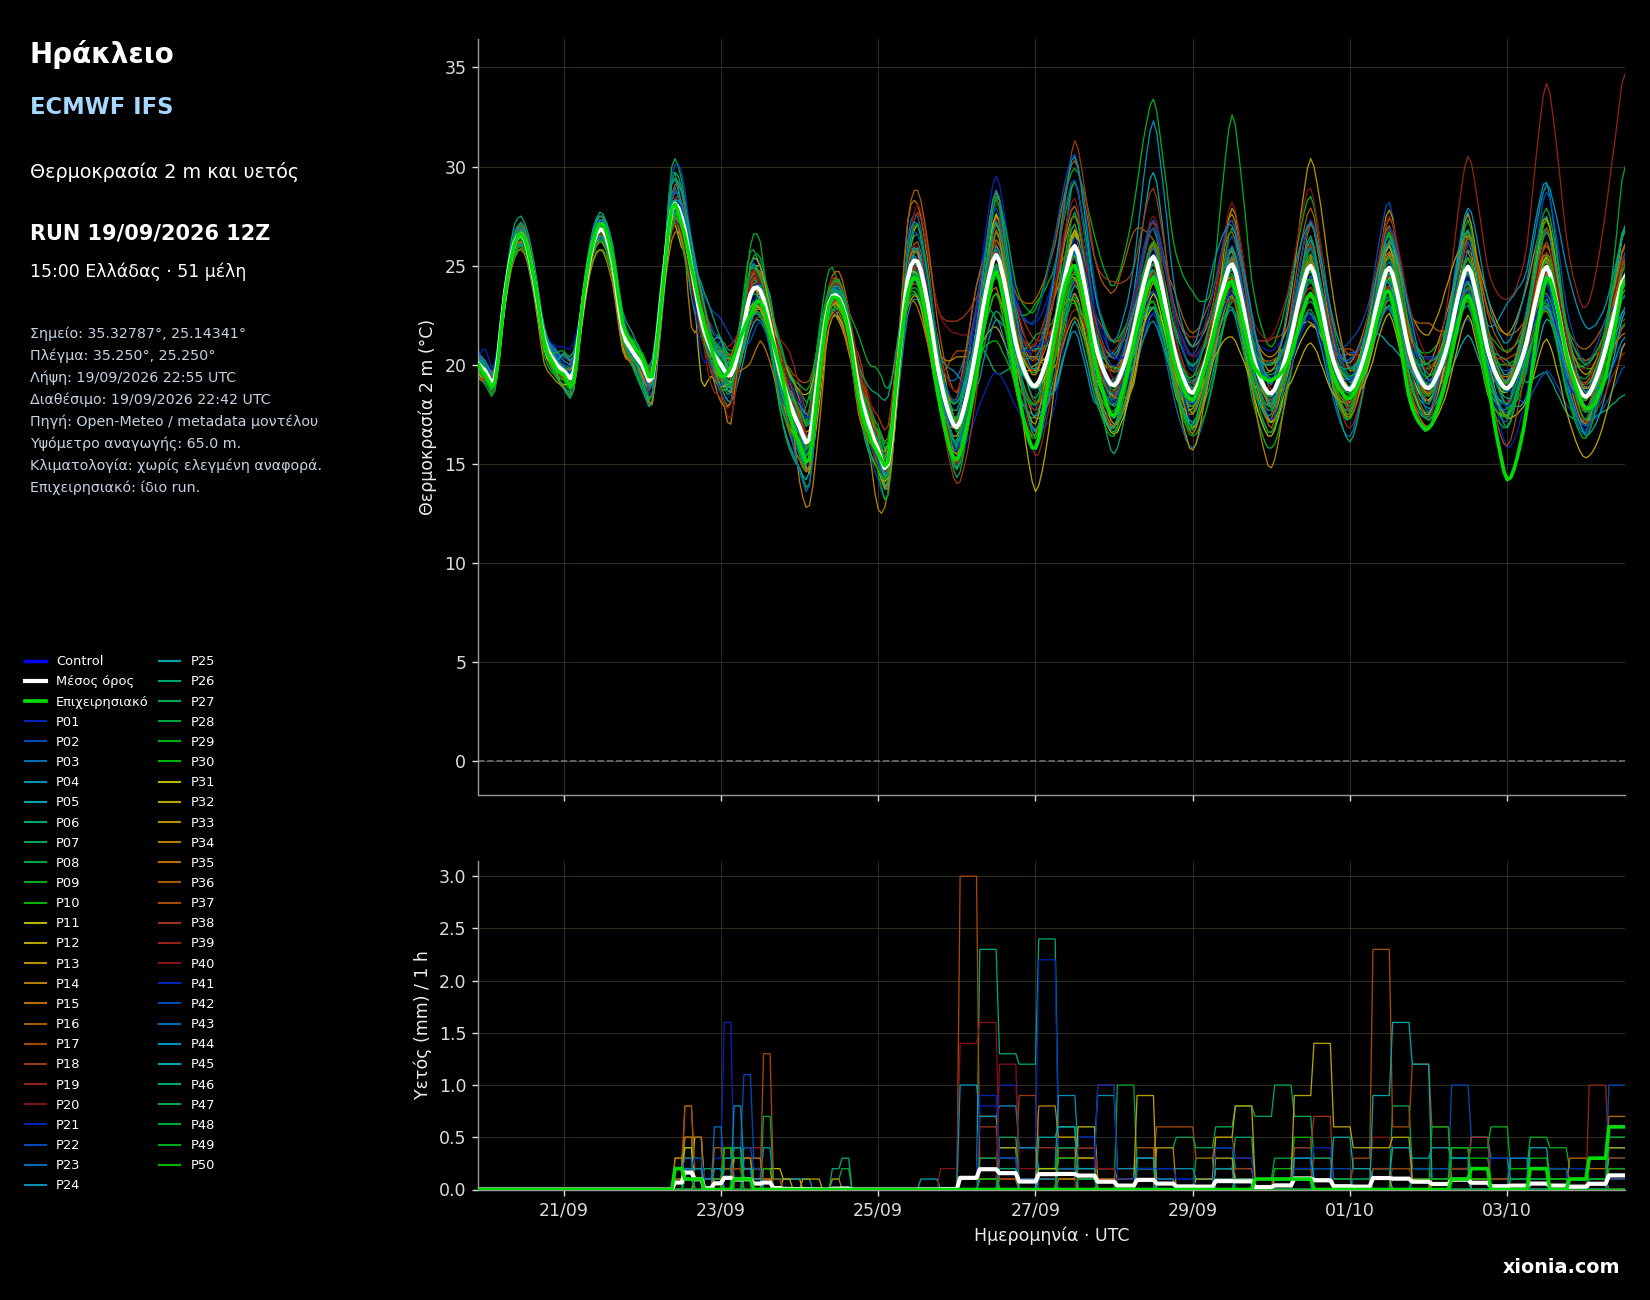
Task: Click the 01/10 date tick label
Action: coord(1350,1210)
